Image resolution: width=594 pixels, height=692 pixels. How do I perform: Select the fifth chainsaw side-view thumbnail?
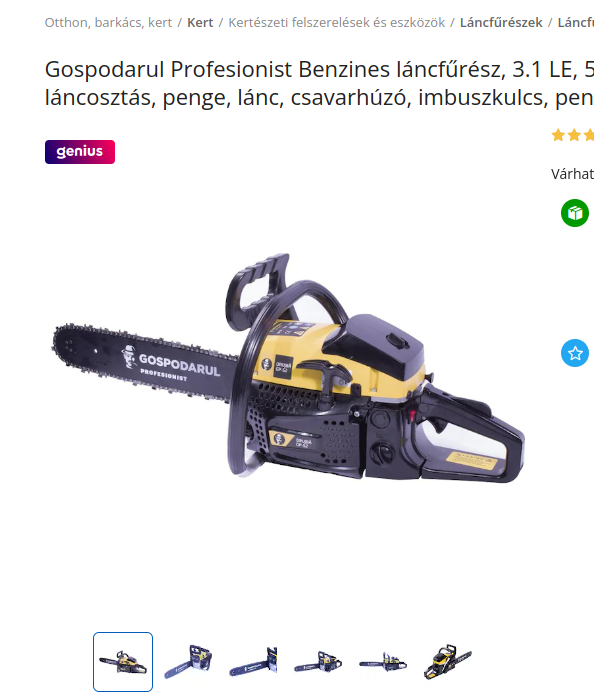pyautogui.click(x=383, y=662)
